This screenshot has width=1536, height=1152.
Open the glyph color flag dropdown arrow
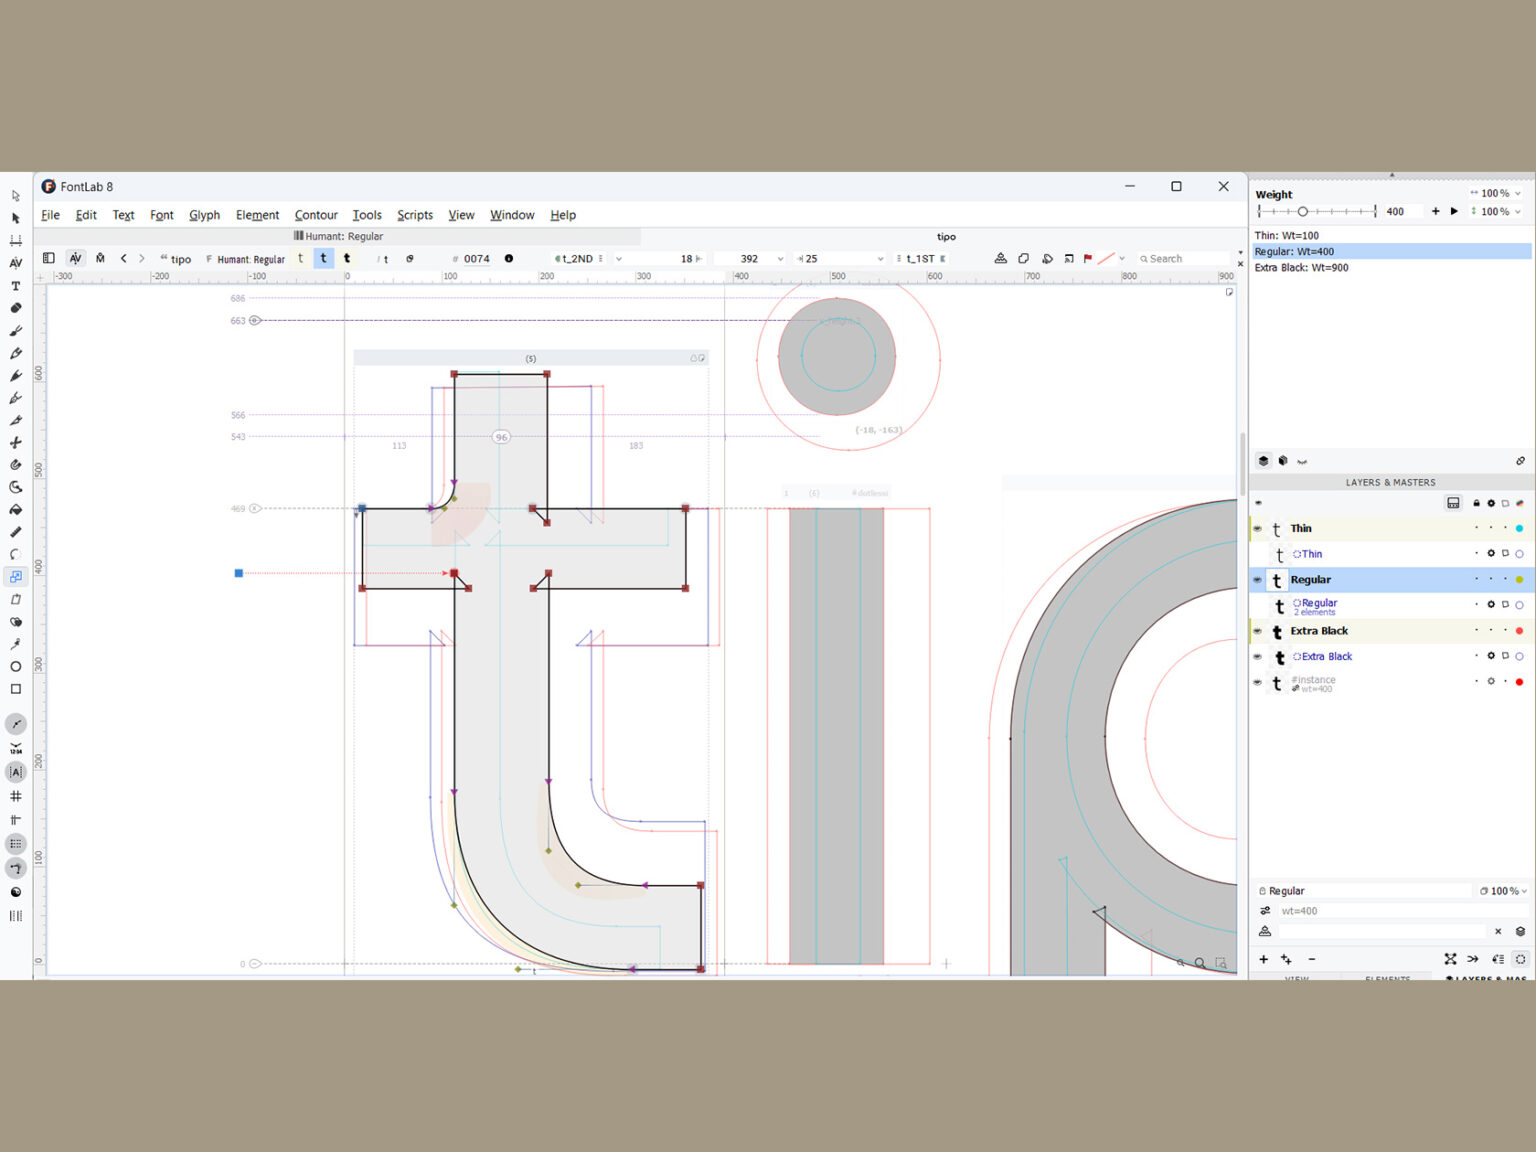(1122, 259)
